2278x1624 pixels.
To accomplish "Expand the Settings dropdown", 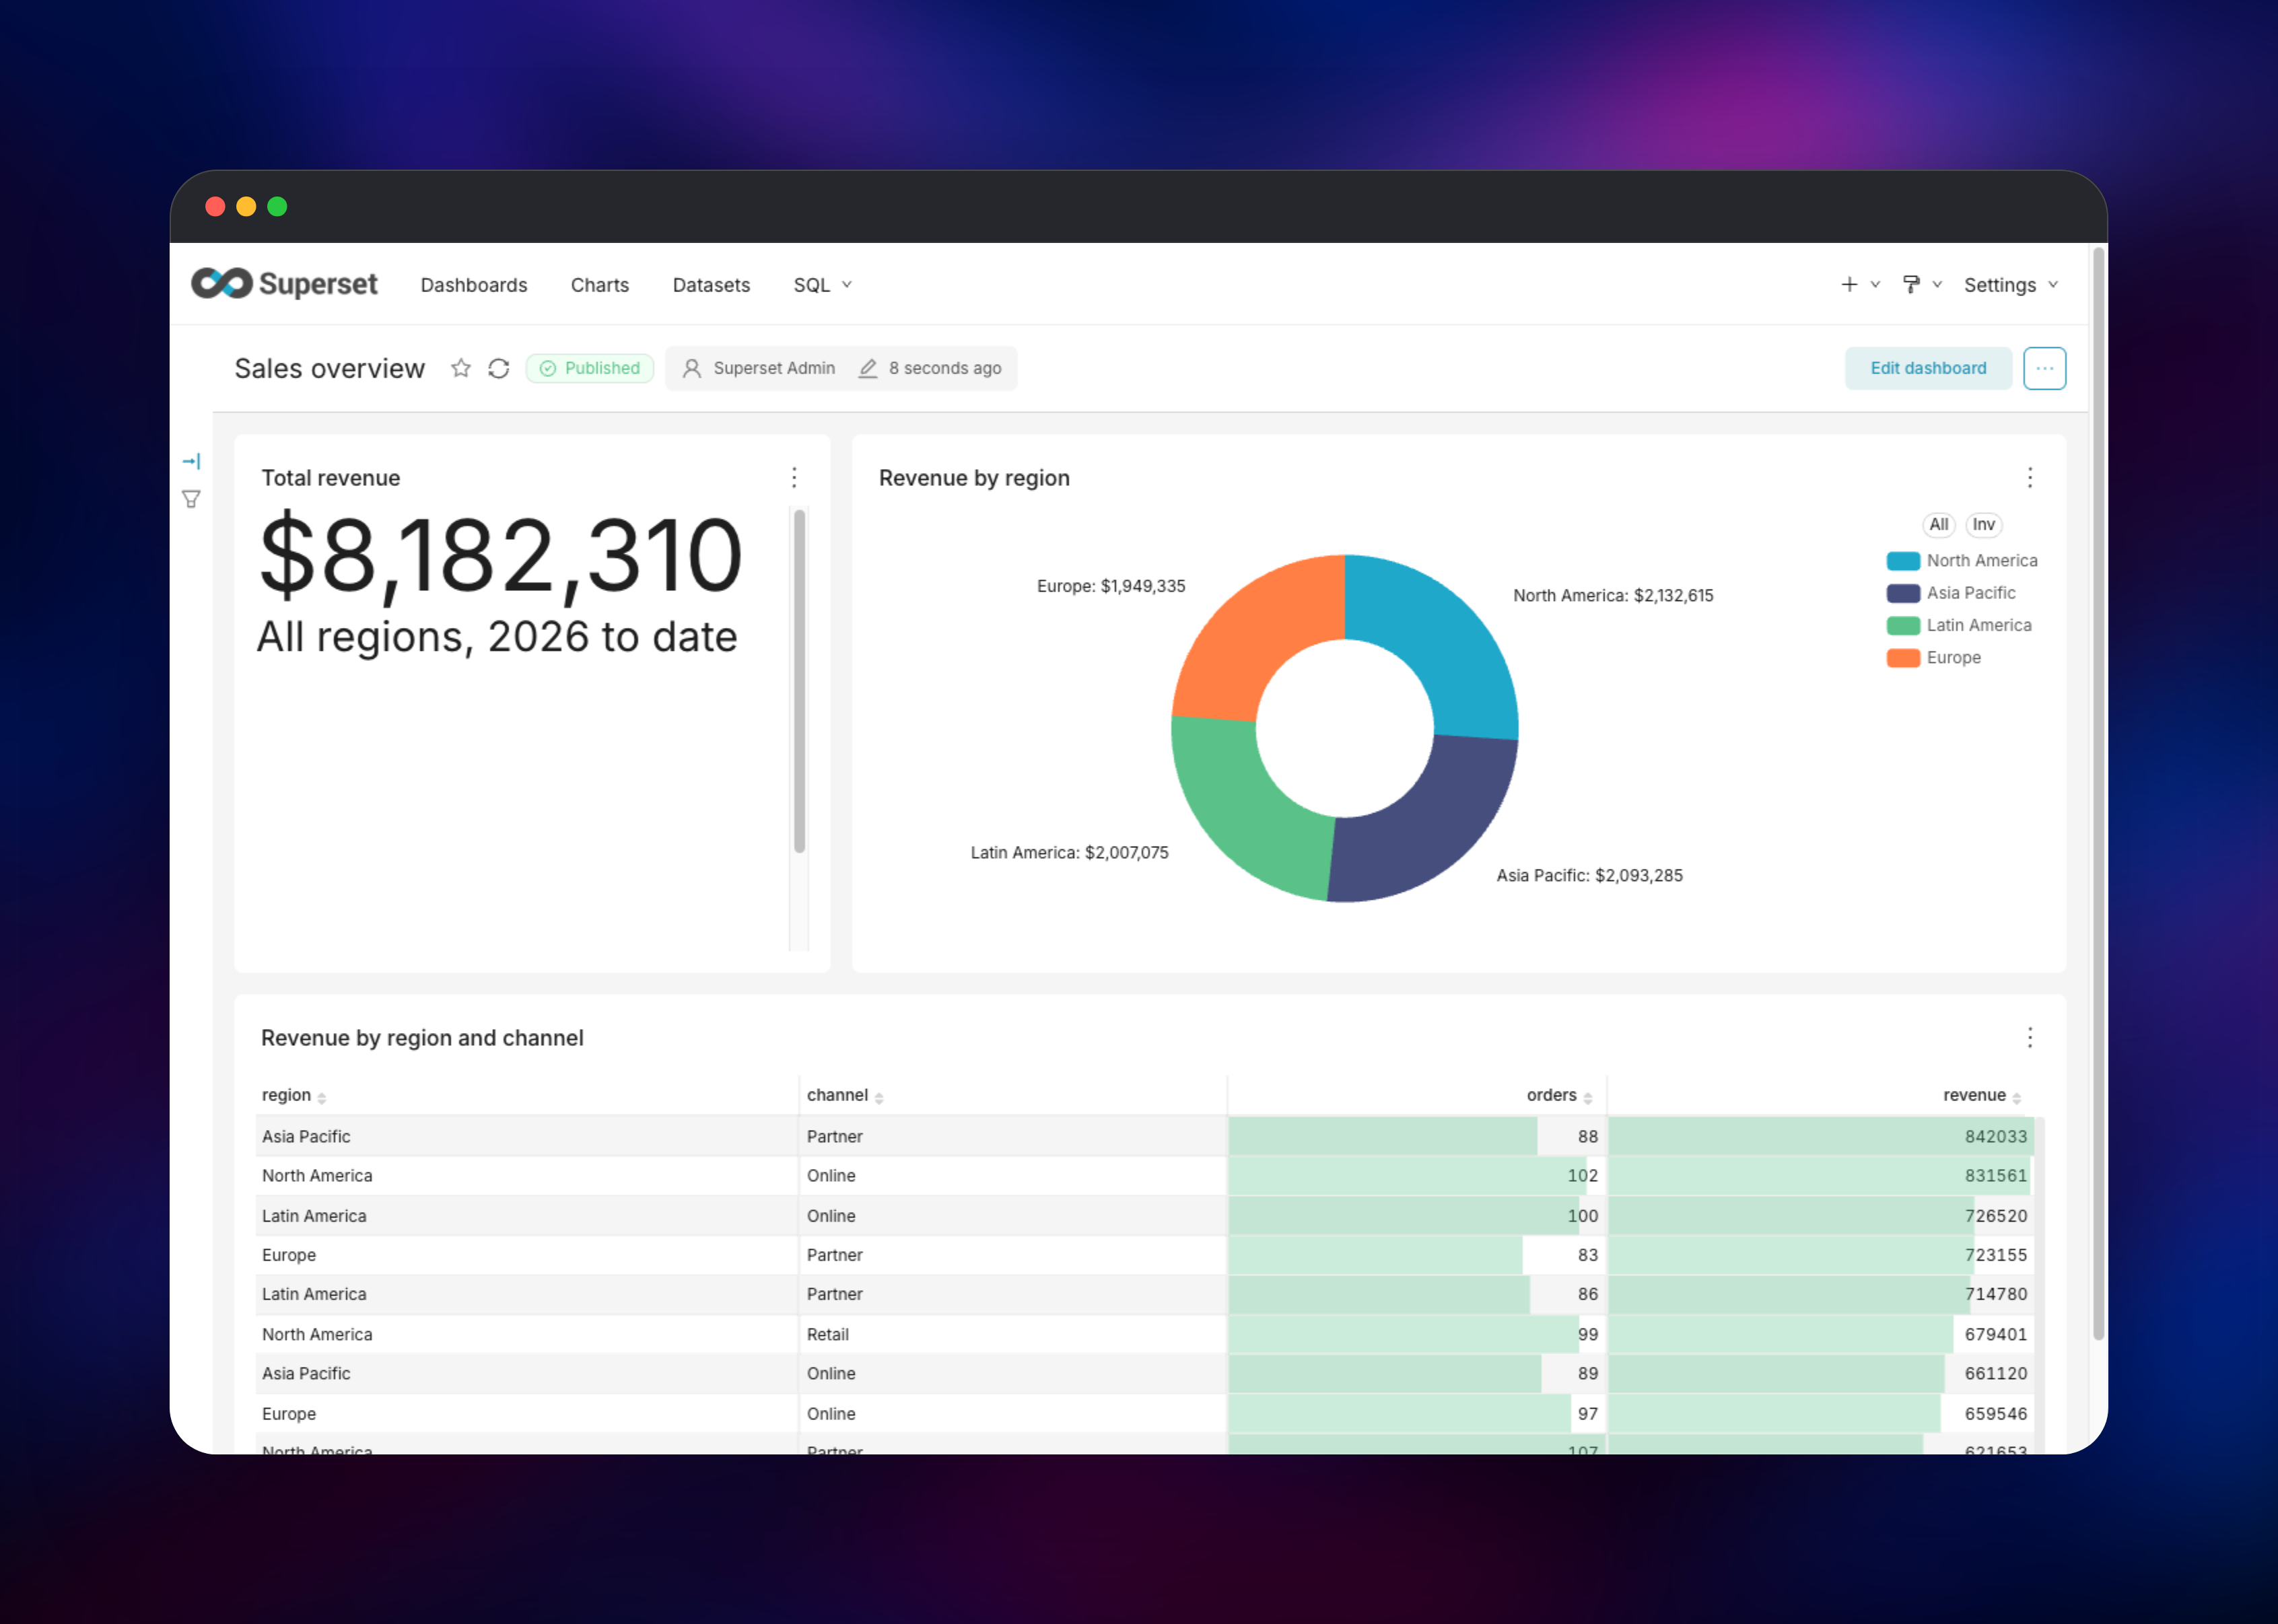I will [2011, 284].
